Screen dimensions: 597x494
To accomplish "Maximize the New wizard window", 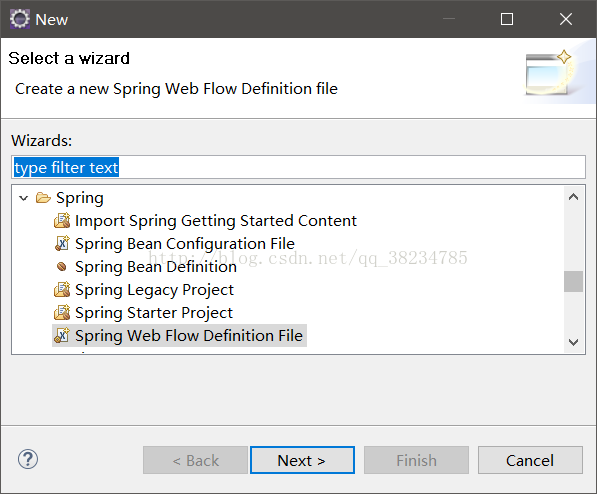I will tap(507, 19).
